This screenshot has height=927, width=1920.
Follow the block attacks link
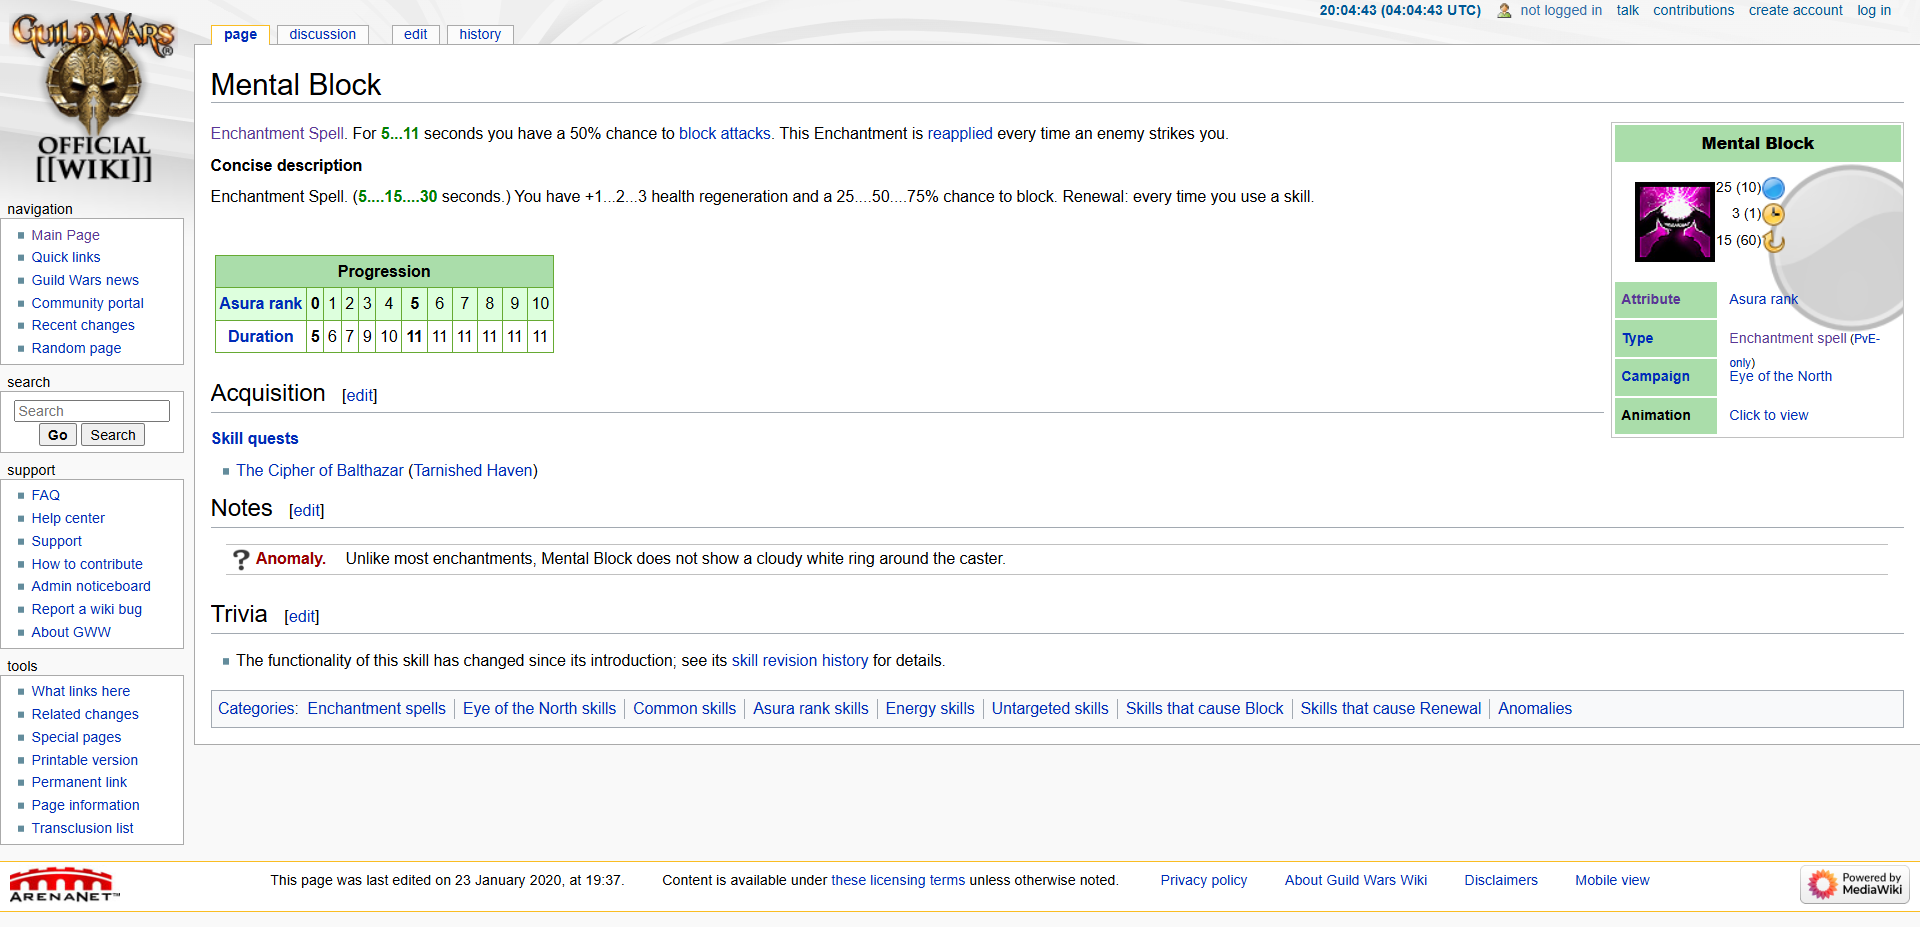[x=725, y=133]
